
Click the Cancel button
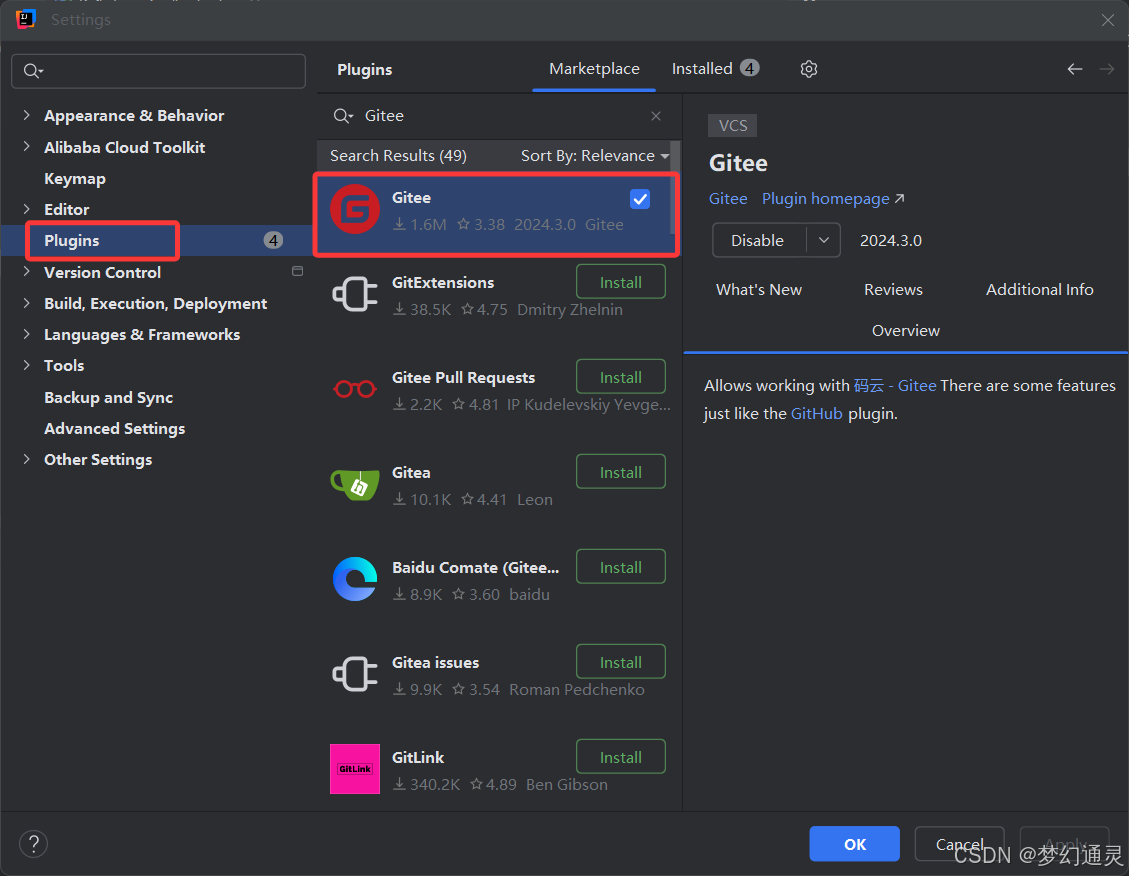click(959, 844)
